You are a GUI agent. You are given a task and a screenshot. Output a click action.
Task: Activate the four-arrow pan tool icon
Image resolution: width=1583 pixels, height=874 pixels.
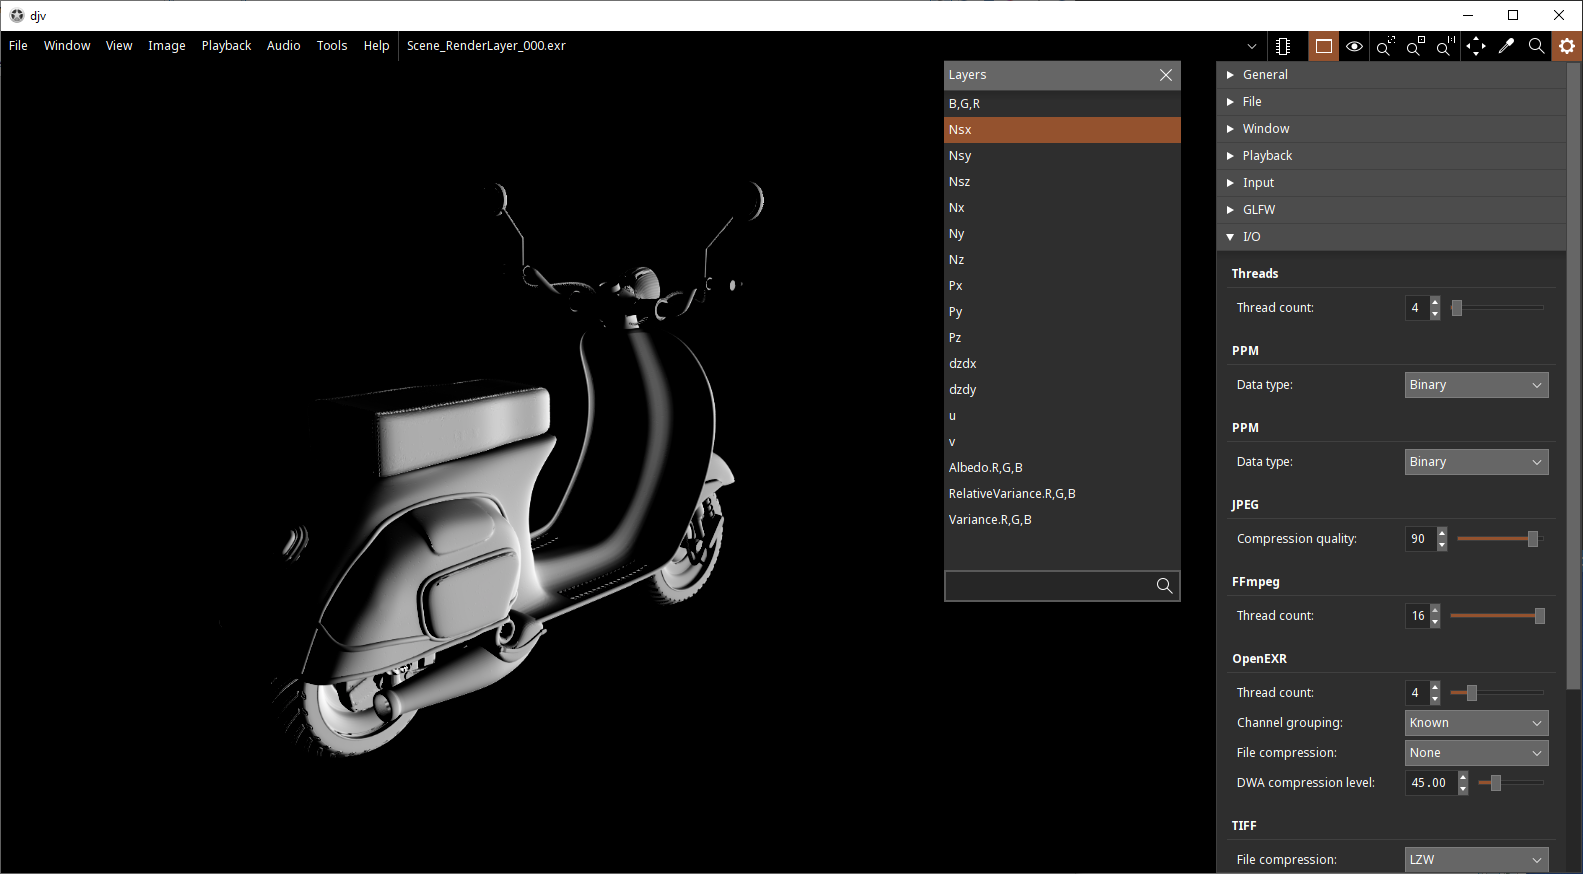1476,46
